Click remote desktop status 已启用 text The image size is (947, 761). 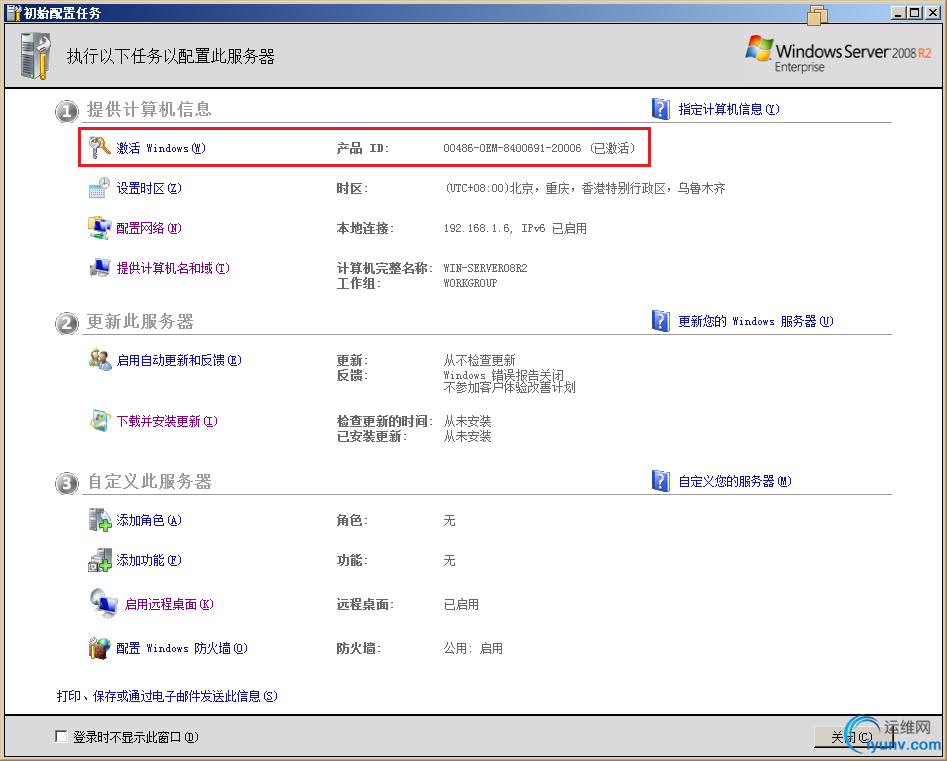[x=461, y=604]
